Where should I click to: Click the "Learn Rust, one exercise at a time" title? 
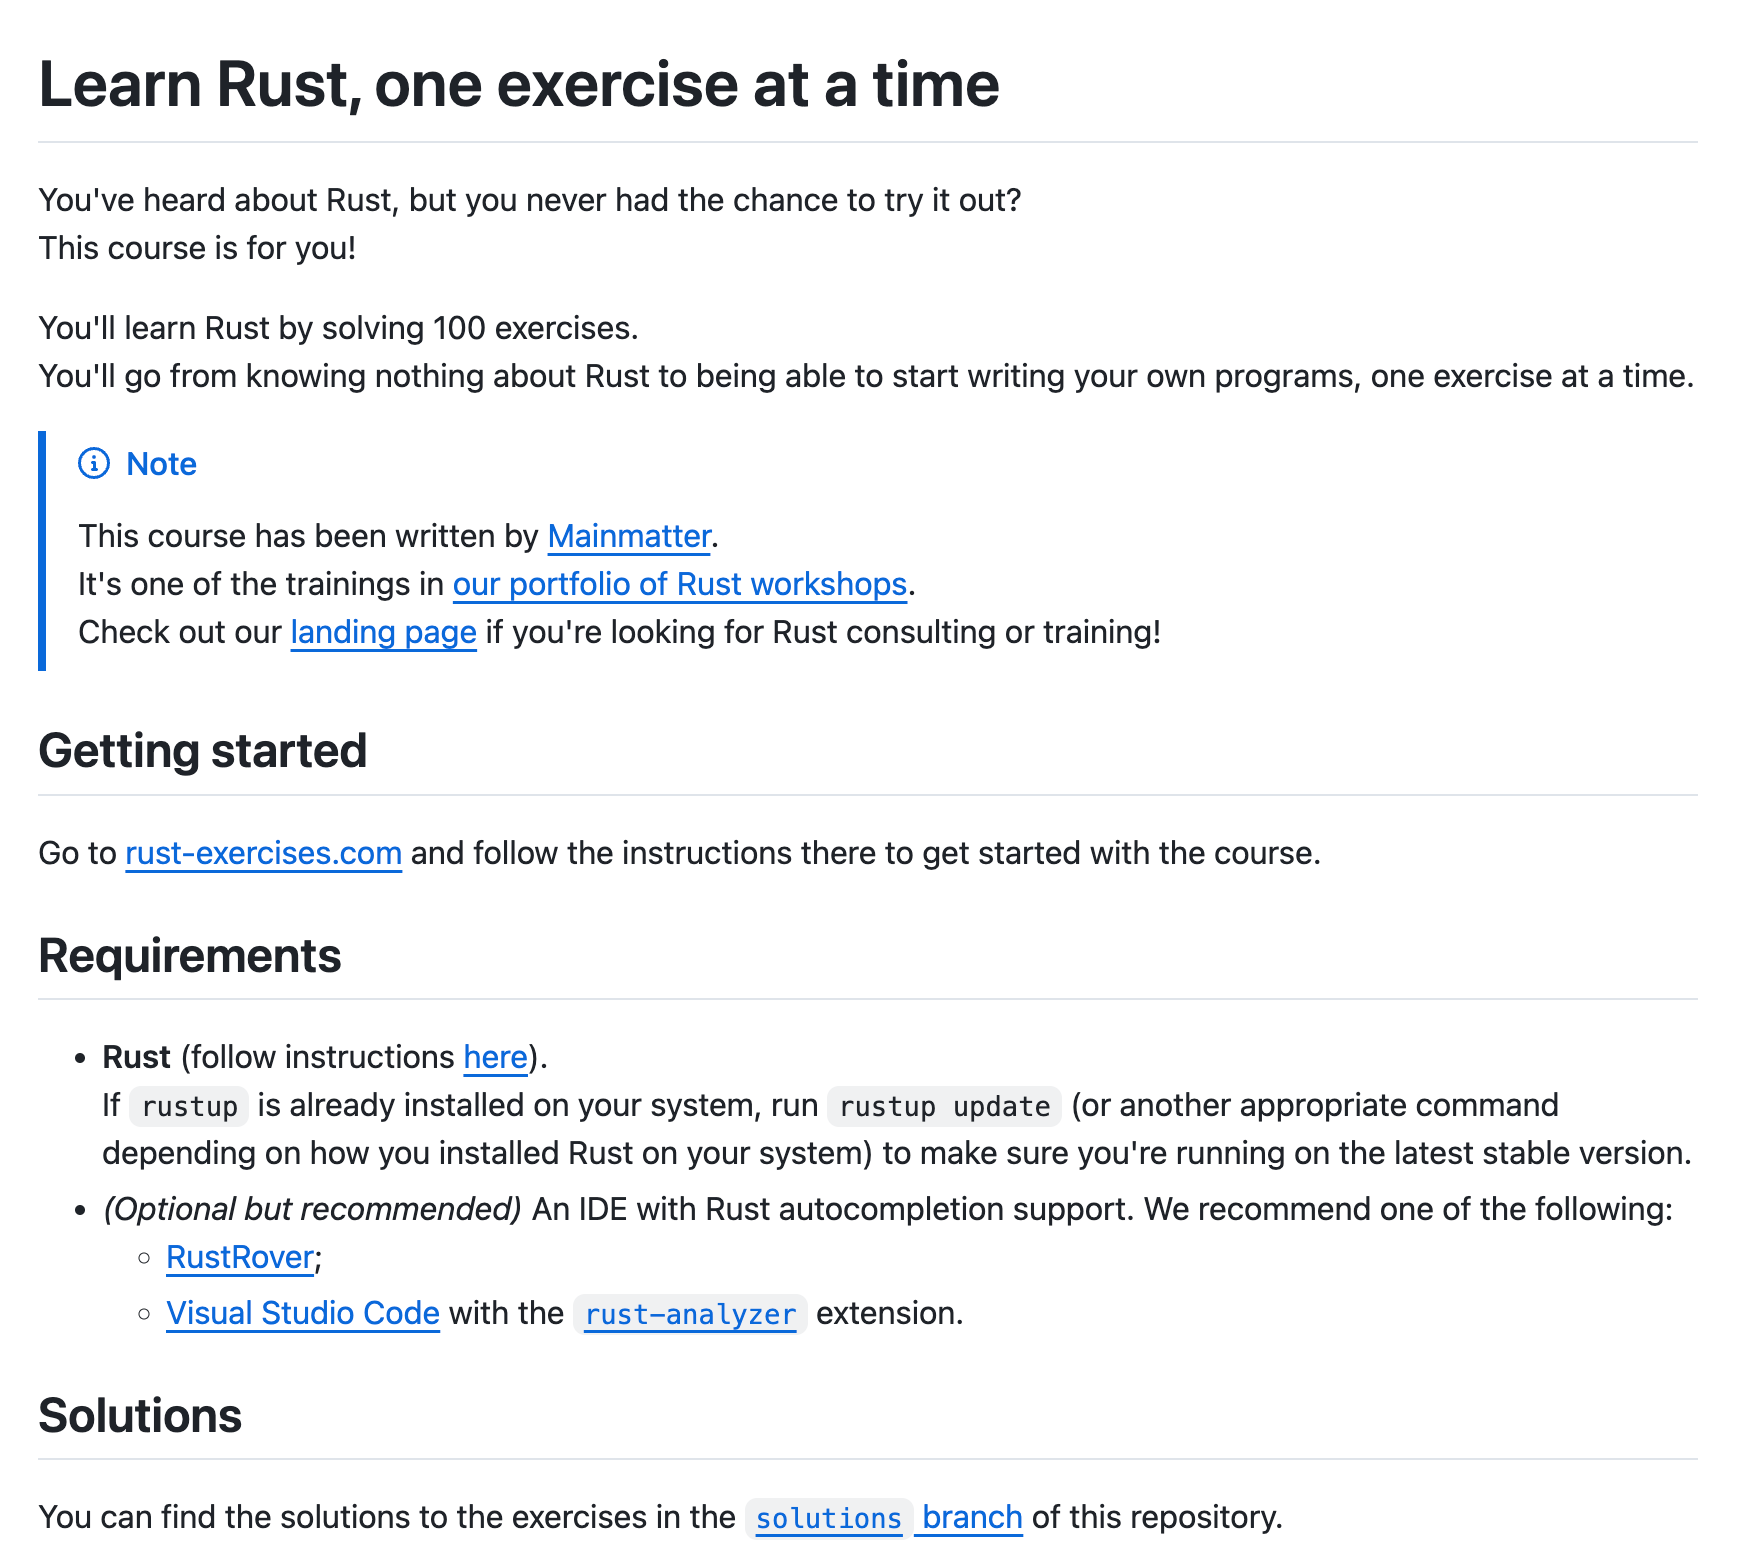(x=518, y=84)
